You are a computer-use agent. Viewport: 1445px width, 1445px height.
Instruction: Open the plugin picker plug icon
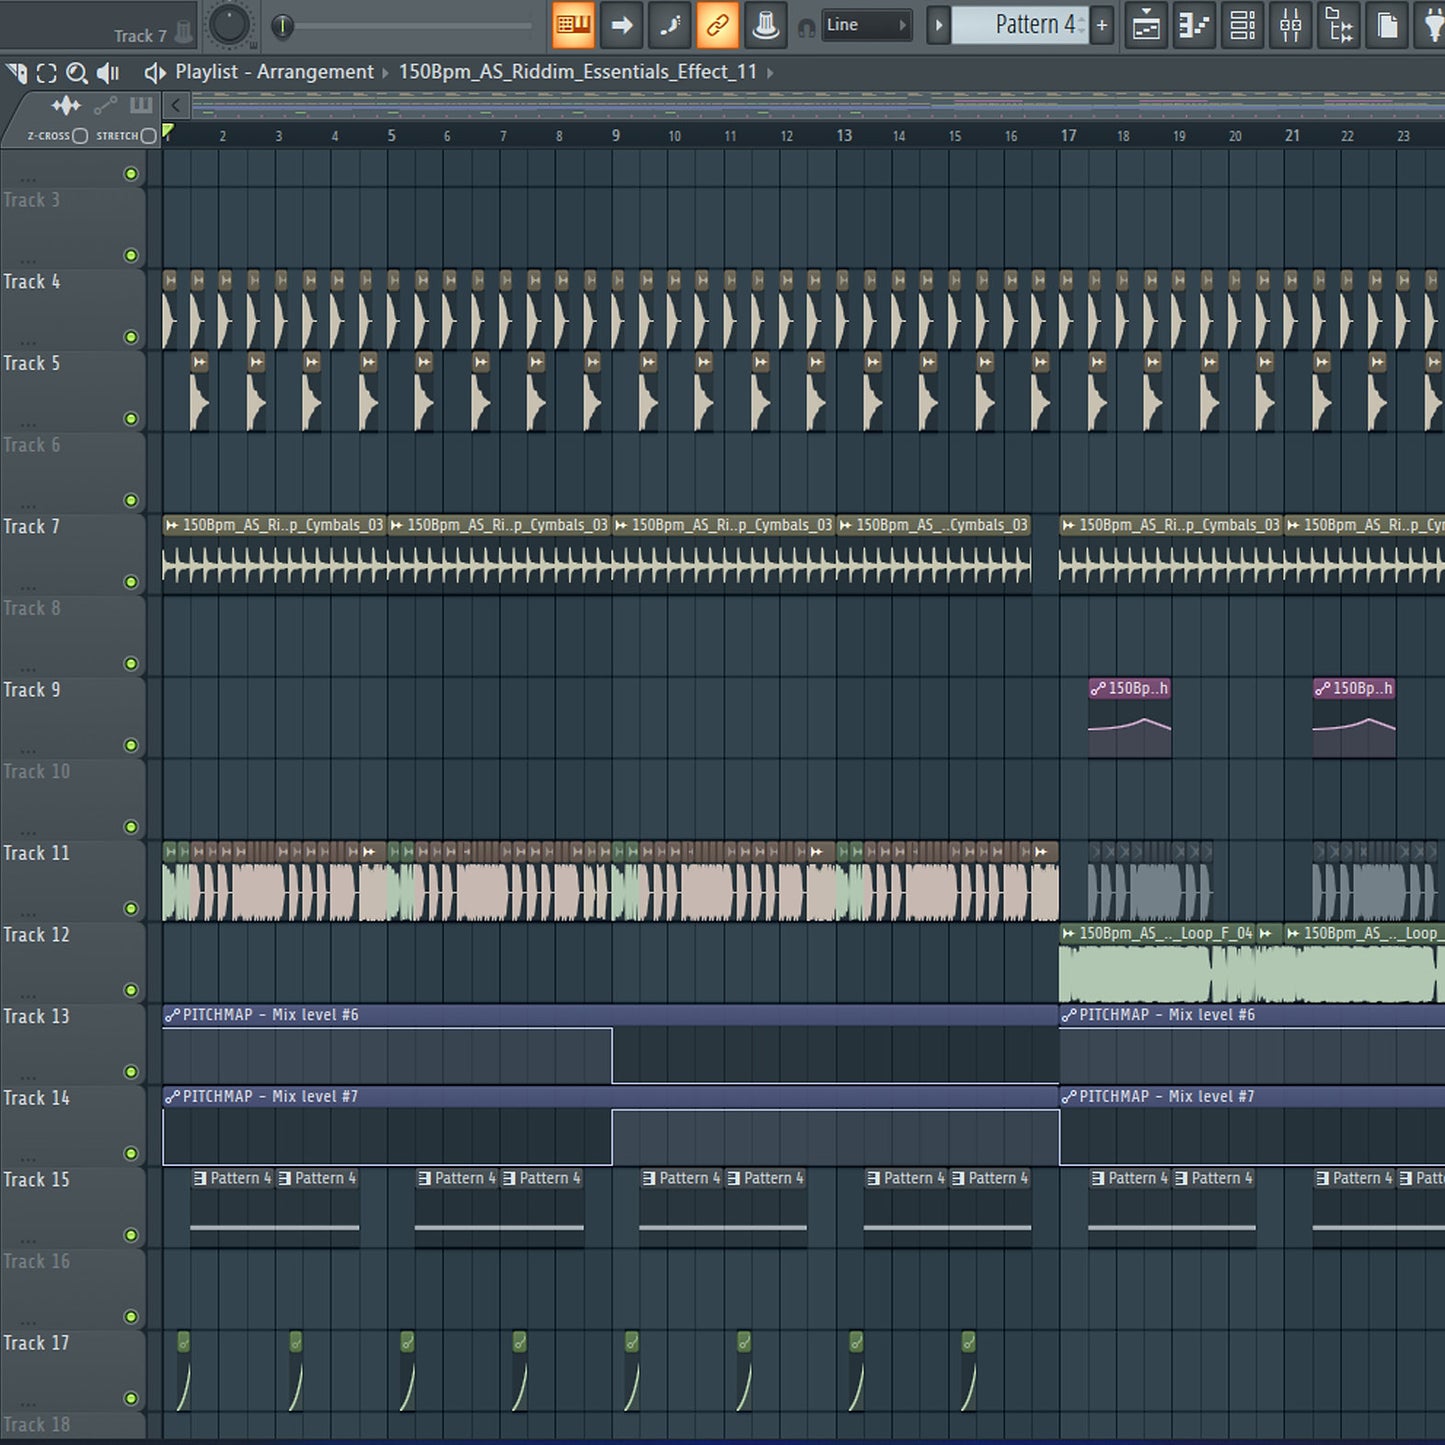pyautogui.click(x=1434, y=25)
